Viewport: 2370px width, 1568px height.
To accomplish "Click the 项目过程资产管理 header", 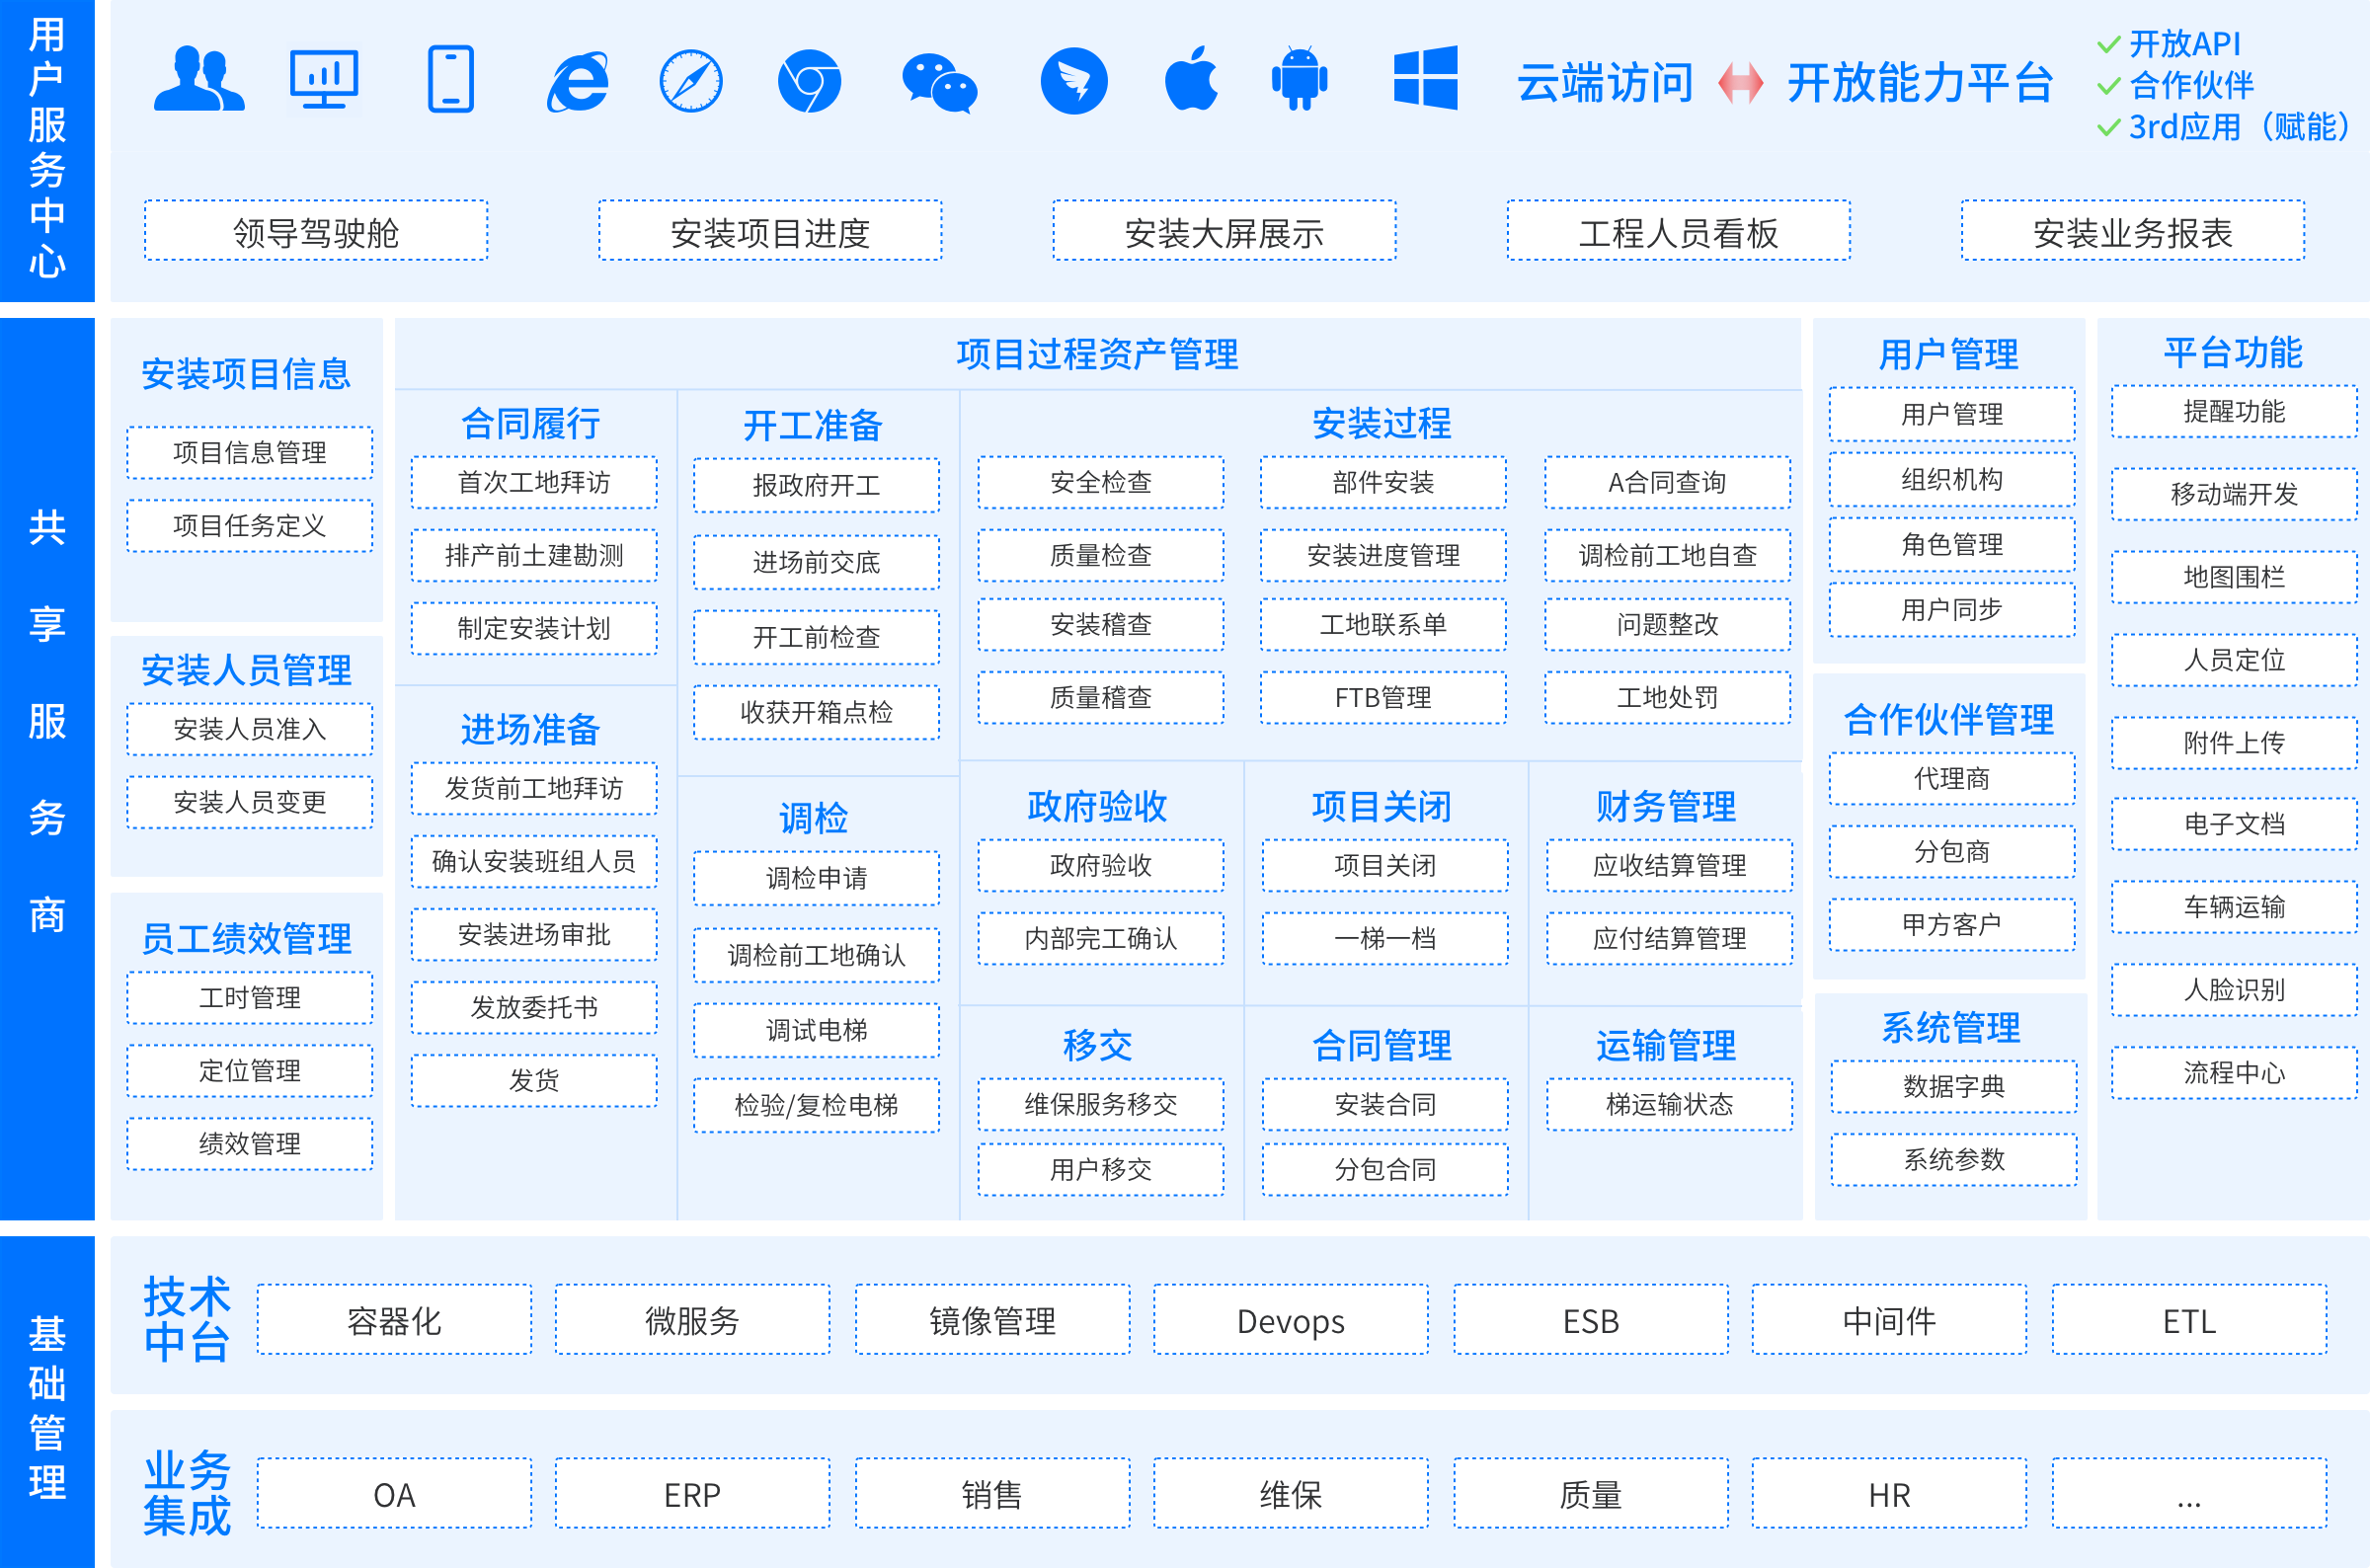I will coord(1097,355).
